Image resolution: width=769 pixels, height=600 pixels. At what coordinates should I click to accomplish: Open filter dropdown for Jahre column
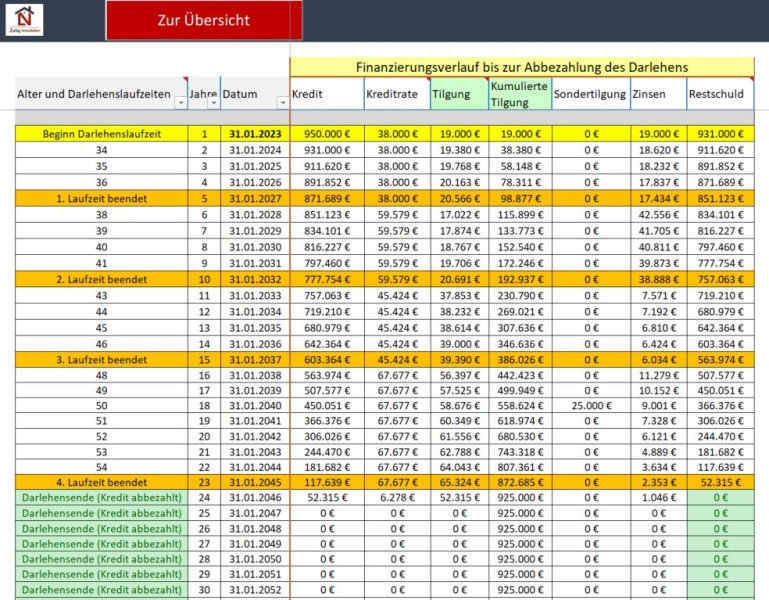point(213,103)
